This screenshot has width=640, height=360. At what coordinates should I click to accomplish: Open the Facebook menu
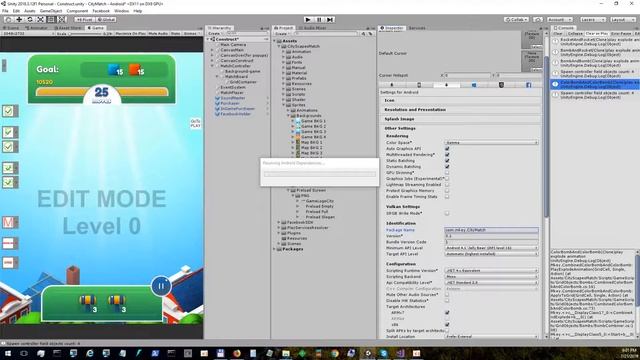[101, 11]
